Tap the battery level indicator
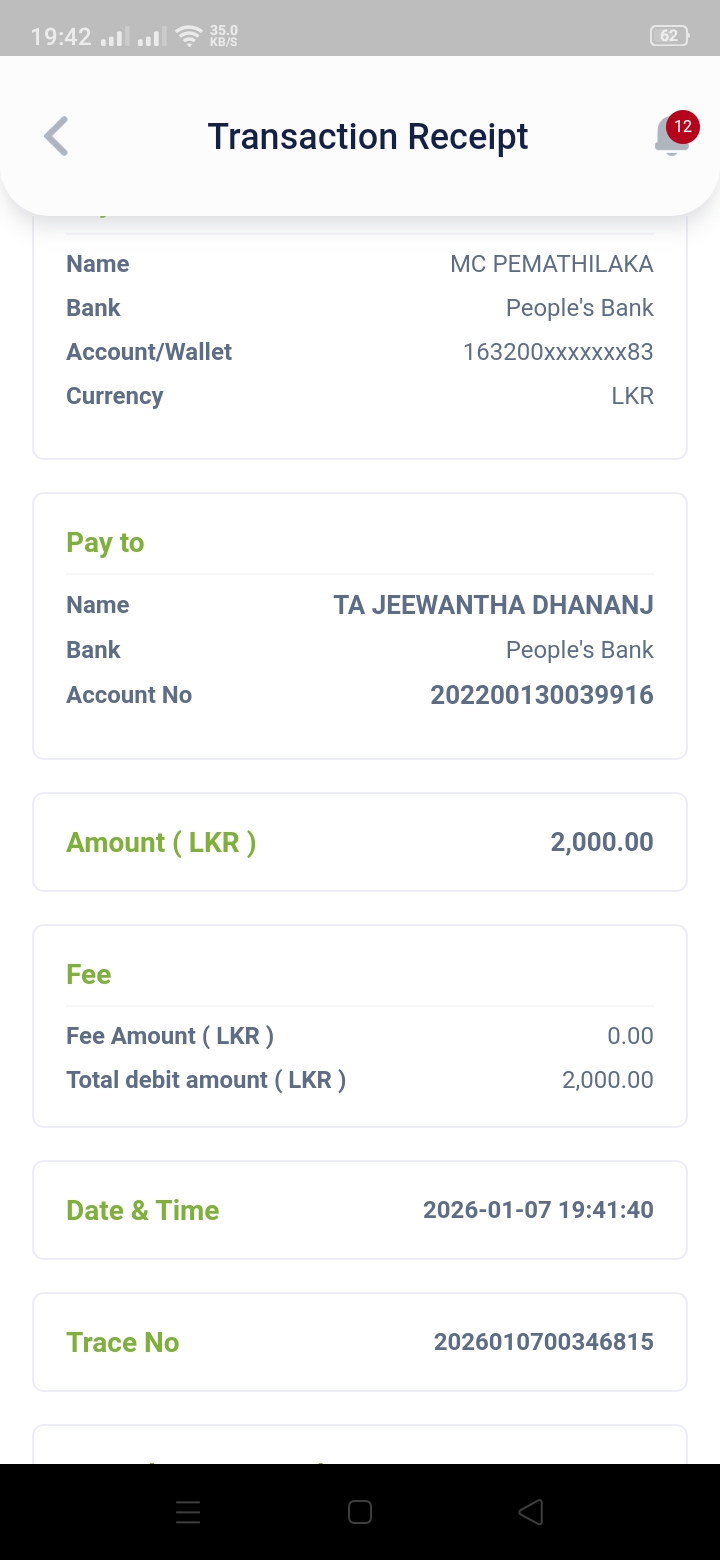Viewport: 720px width, 1560px height. [669, 36]
